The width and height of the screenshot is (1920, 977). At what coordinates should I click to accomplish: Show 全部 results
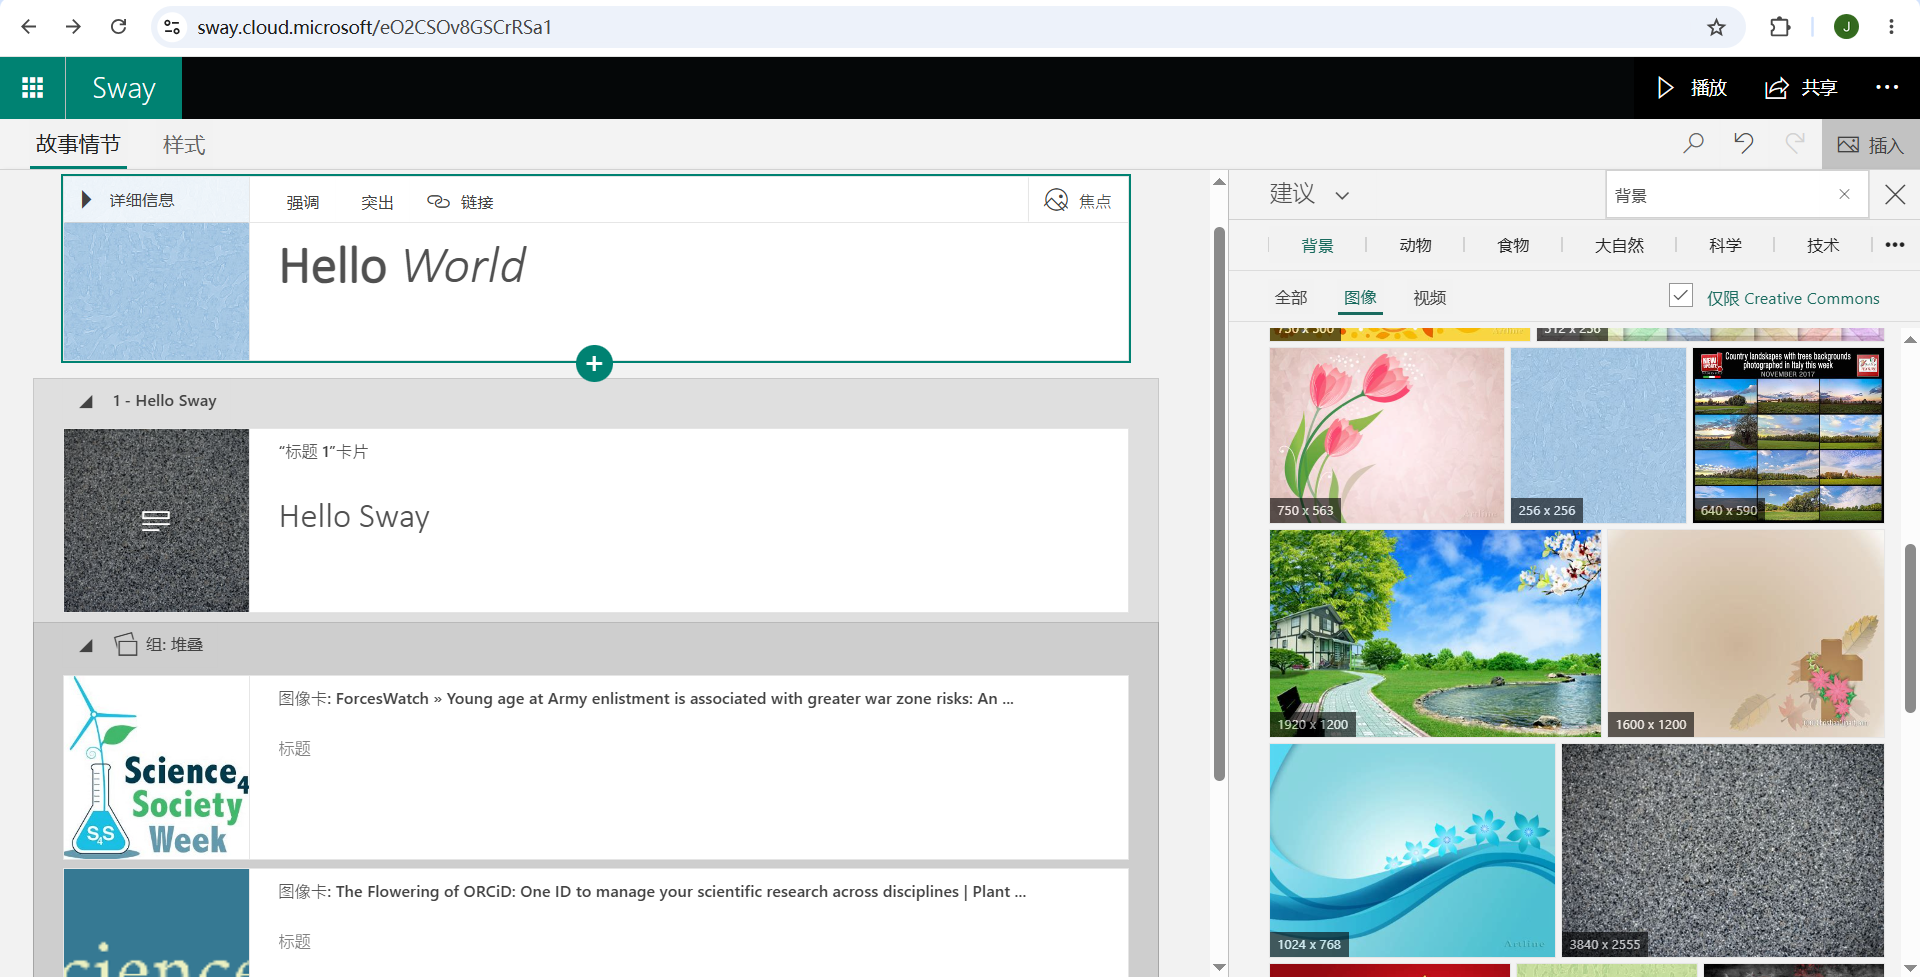[x=1291, y=298]
